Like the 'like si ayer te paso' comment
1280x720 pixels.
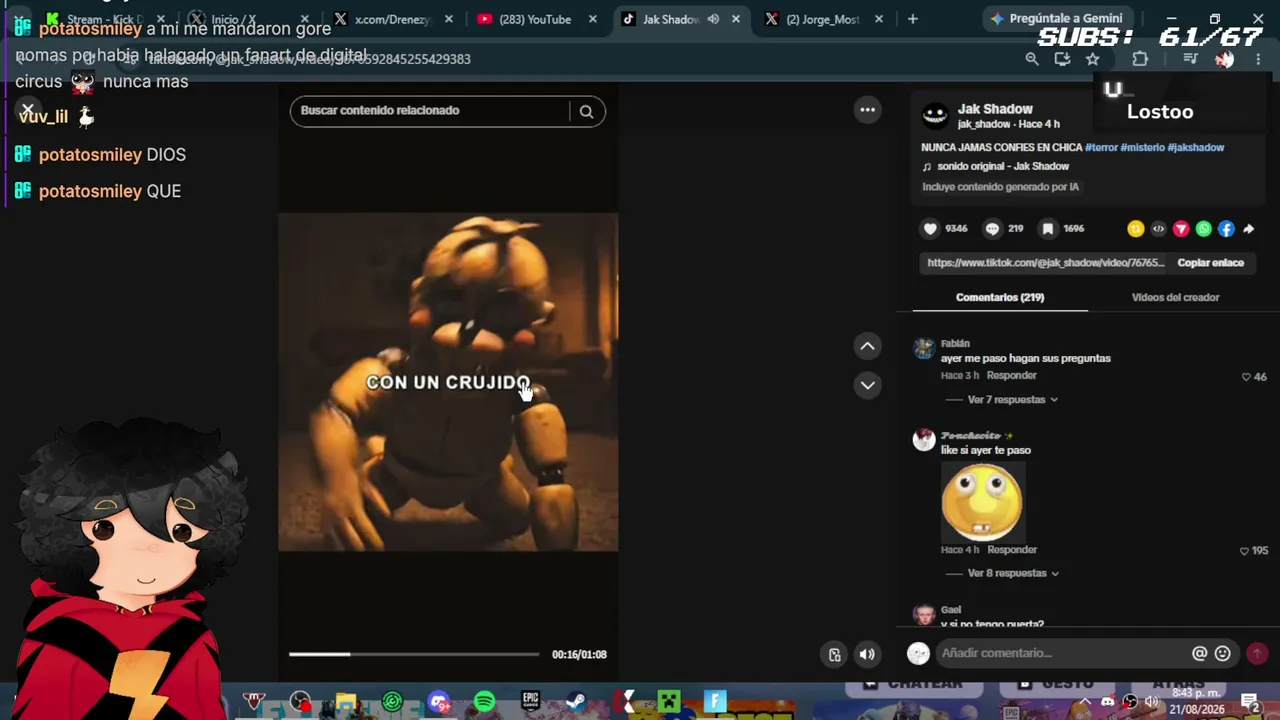tap(1244, 551)
